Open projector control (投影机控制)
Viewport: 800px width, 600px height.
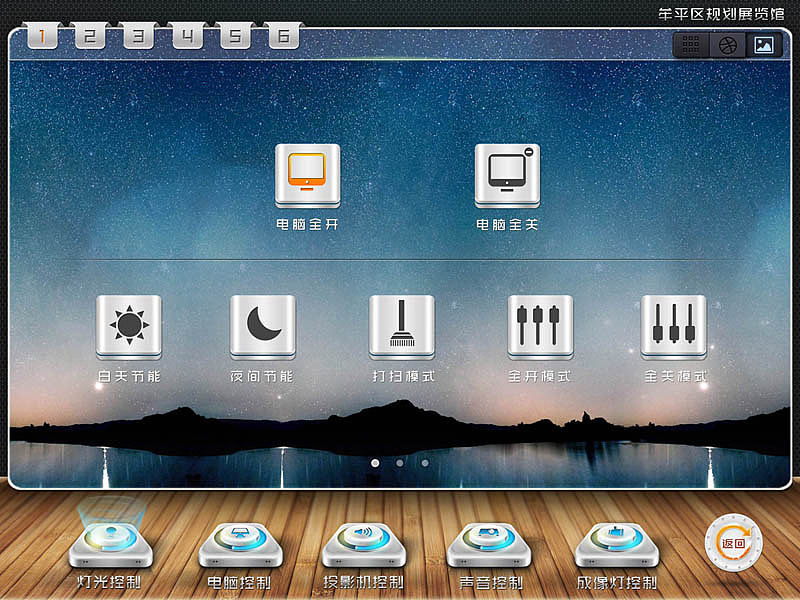[364, 544]
